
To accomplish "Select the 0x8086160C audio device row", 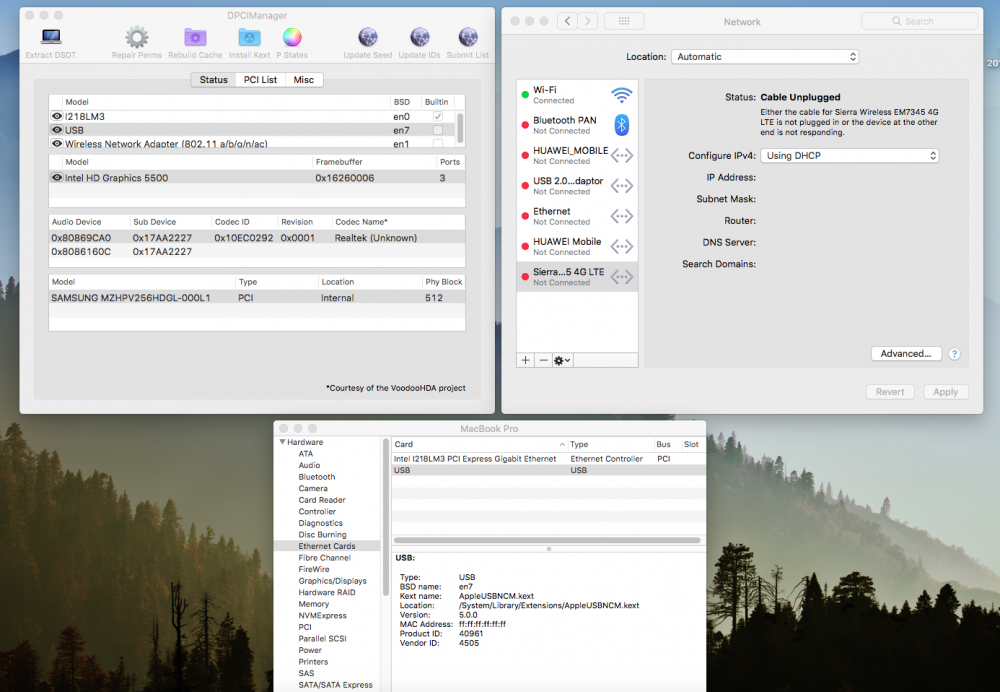I will tap(257, 251).
